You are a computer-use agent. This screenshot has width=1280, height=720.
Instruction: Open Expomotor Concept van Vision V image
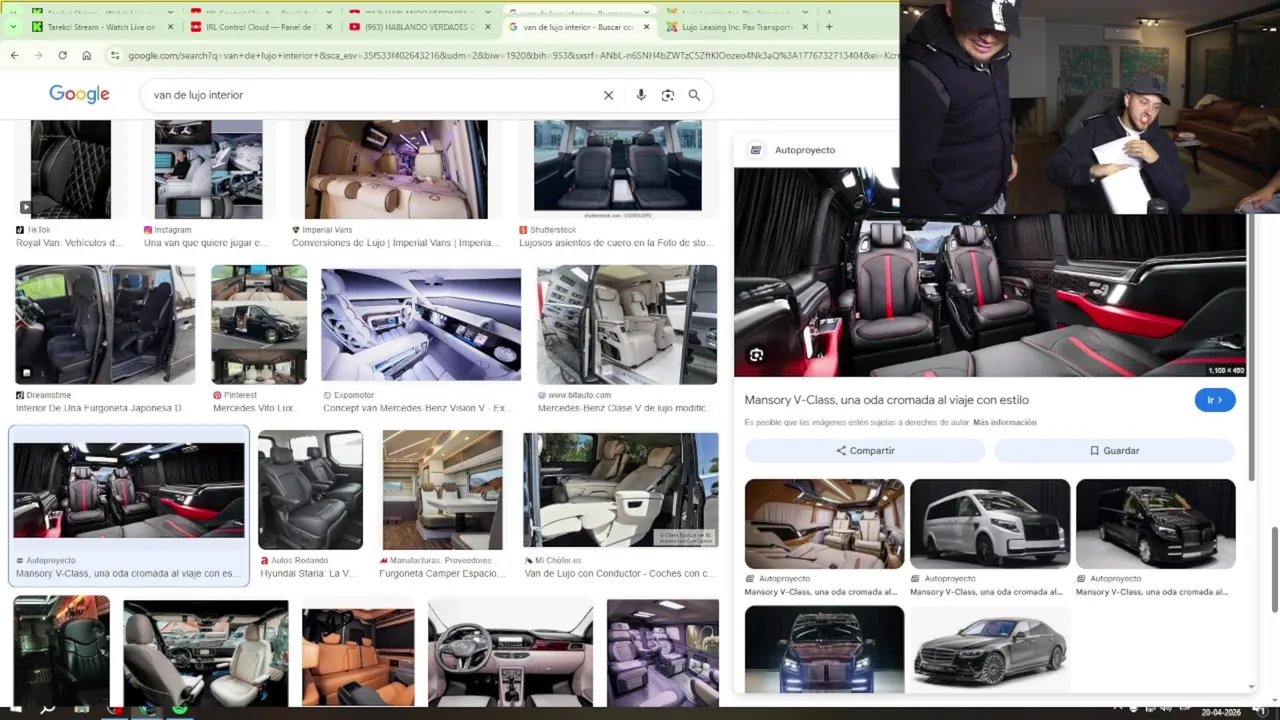pos(421,325)
